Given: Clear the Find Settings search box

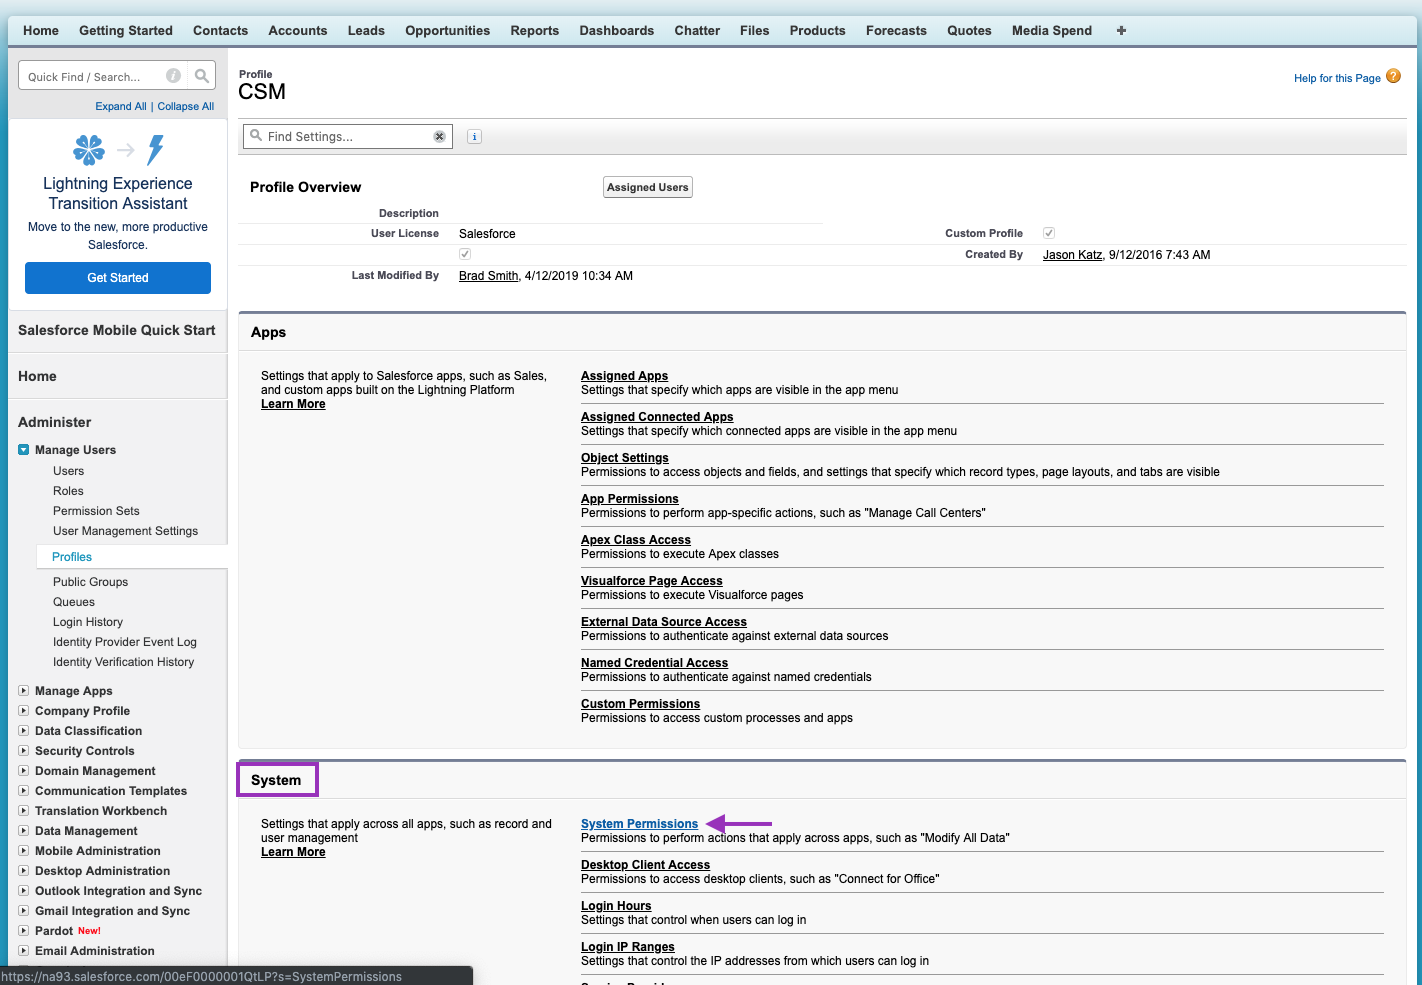Looking at the screenshot, I should 439,137.
